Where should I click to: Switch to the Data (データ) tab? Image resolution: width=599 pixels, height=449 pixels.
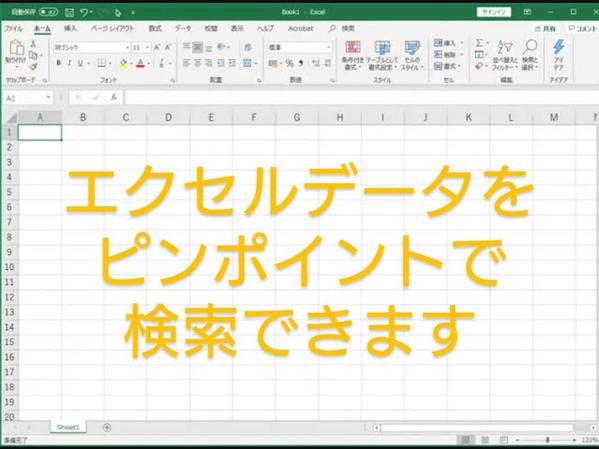click(183, 28)
